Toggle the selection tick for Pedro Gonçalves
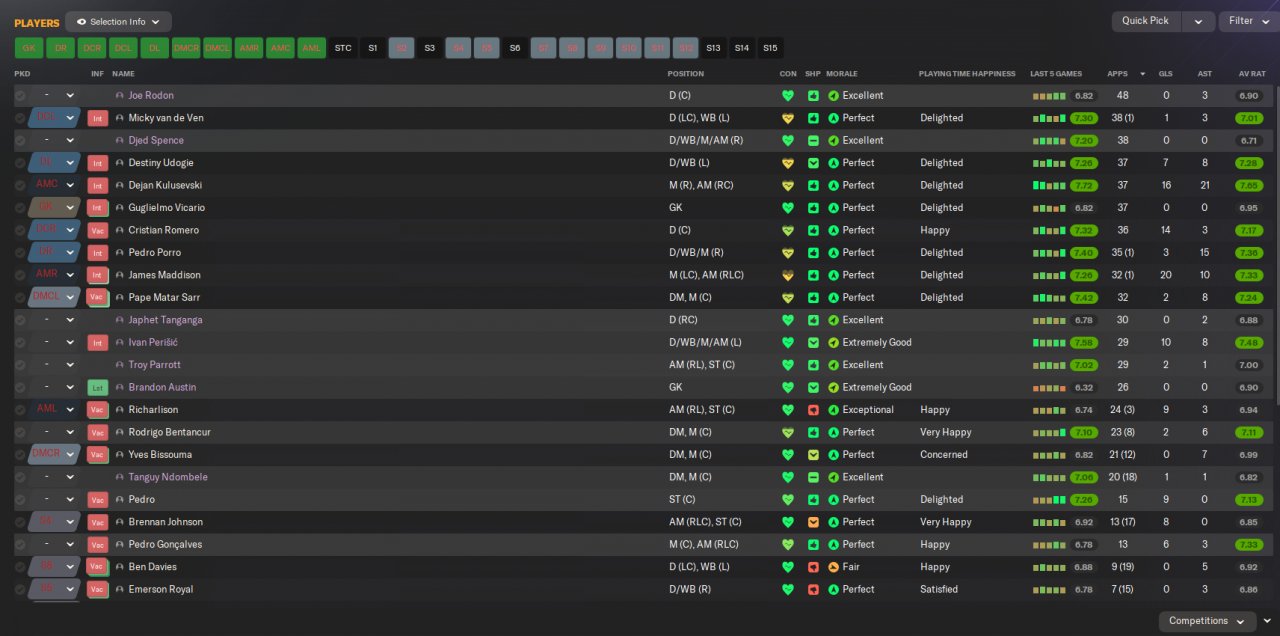This screenshot has height=636, width=1280. 20,544
